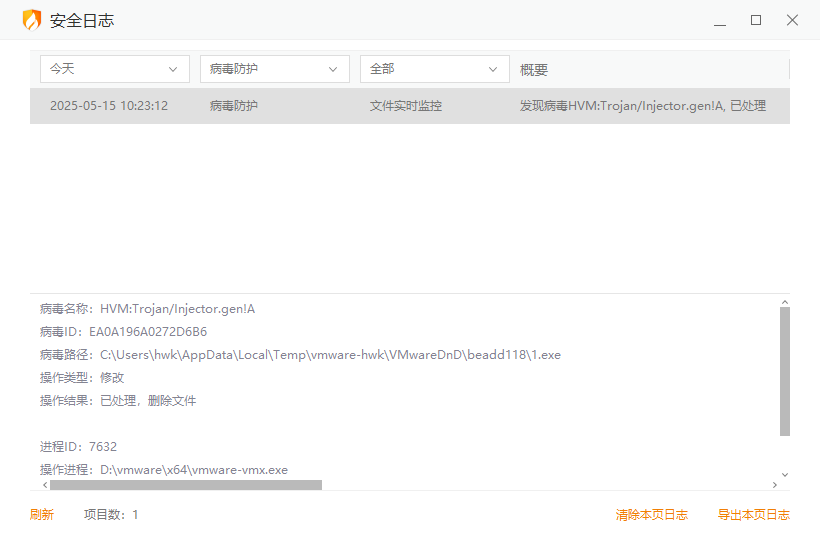Click 文件实时监控 cell in the log row
The image size is (820, 540).
point(406,106)
